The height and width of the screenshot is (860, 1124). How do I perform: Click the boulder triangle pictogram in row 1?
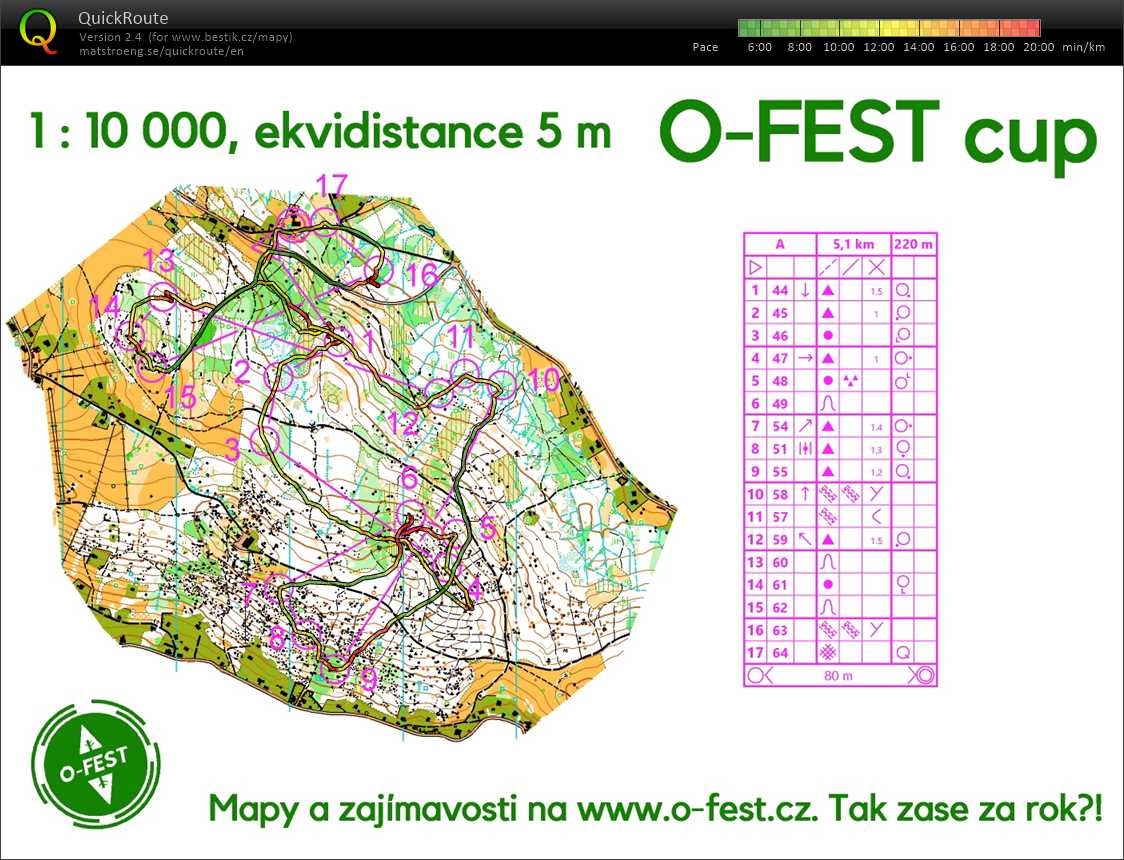coord(827,290)
